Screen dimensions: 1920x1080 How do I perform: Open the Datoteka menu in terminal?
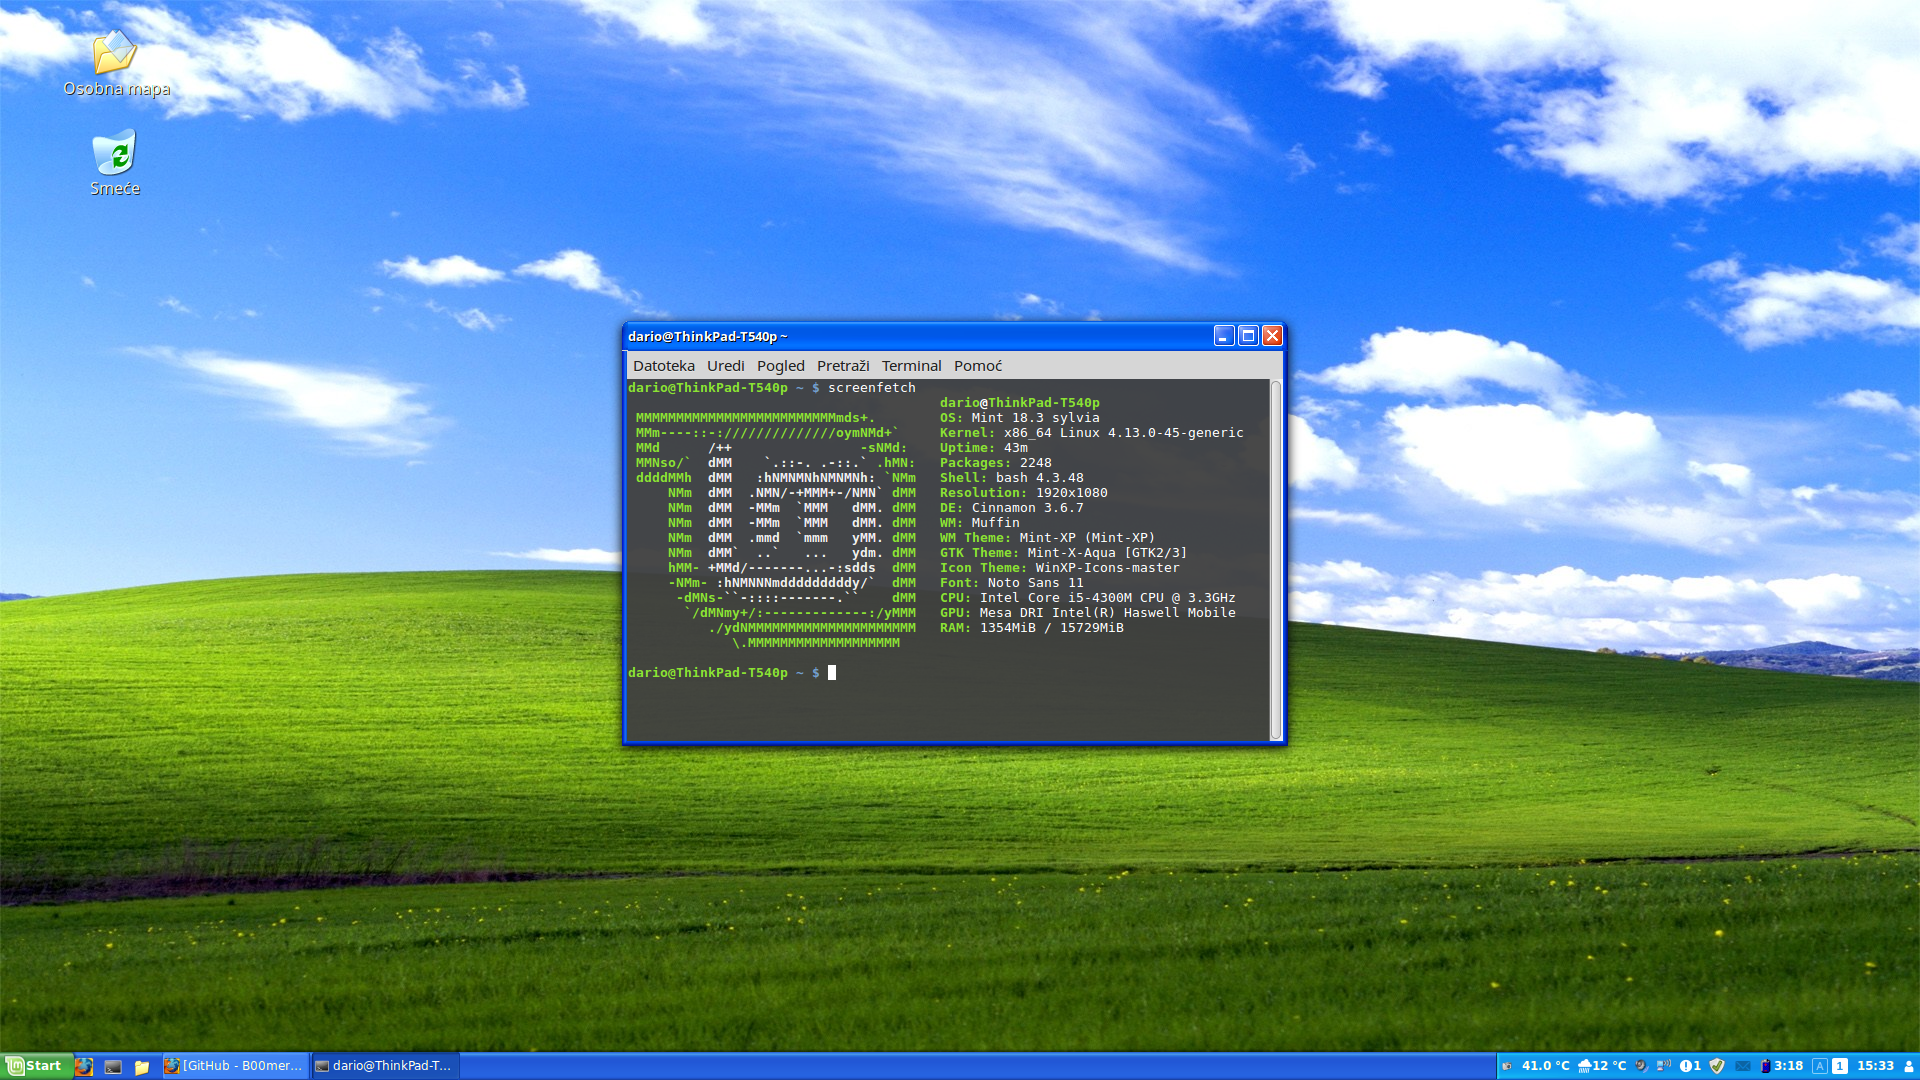coord(663,366)
